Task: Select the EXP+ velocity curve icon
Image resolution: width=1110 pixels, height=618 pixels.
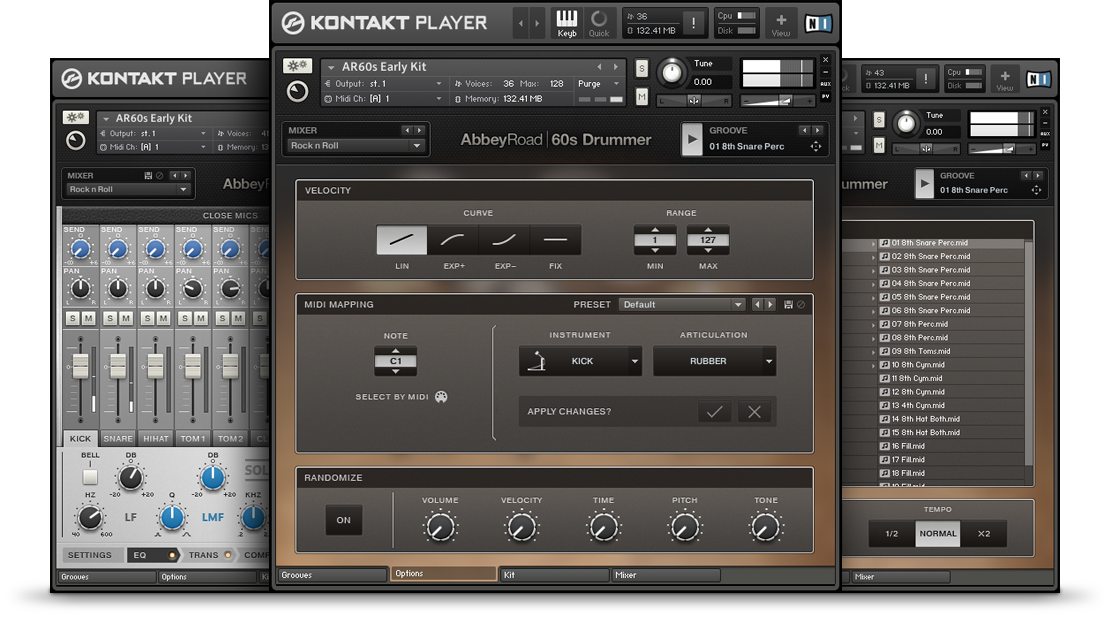Action: click(x=452, y=240)
